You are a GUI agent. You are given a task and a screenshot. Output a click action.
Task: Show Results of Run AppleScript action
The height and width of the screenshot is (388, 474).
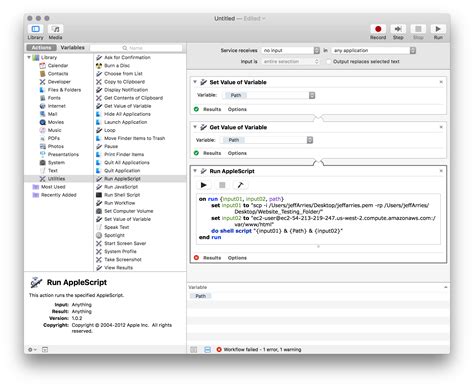(212, 258)
